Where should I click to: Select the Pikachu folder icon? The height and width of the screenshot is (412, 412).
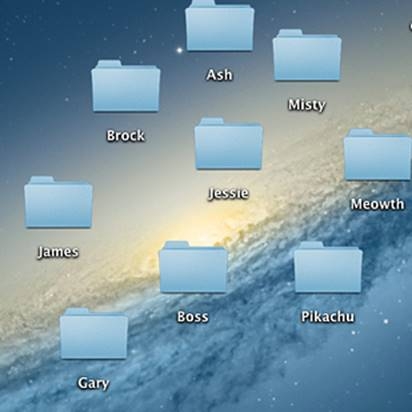coord(328,267)
